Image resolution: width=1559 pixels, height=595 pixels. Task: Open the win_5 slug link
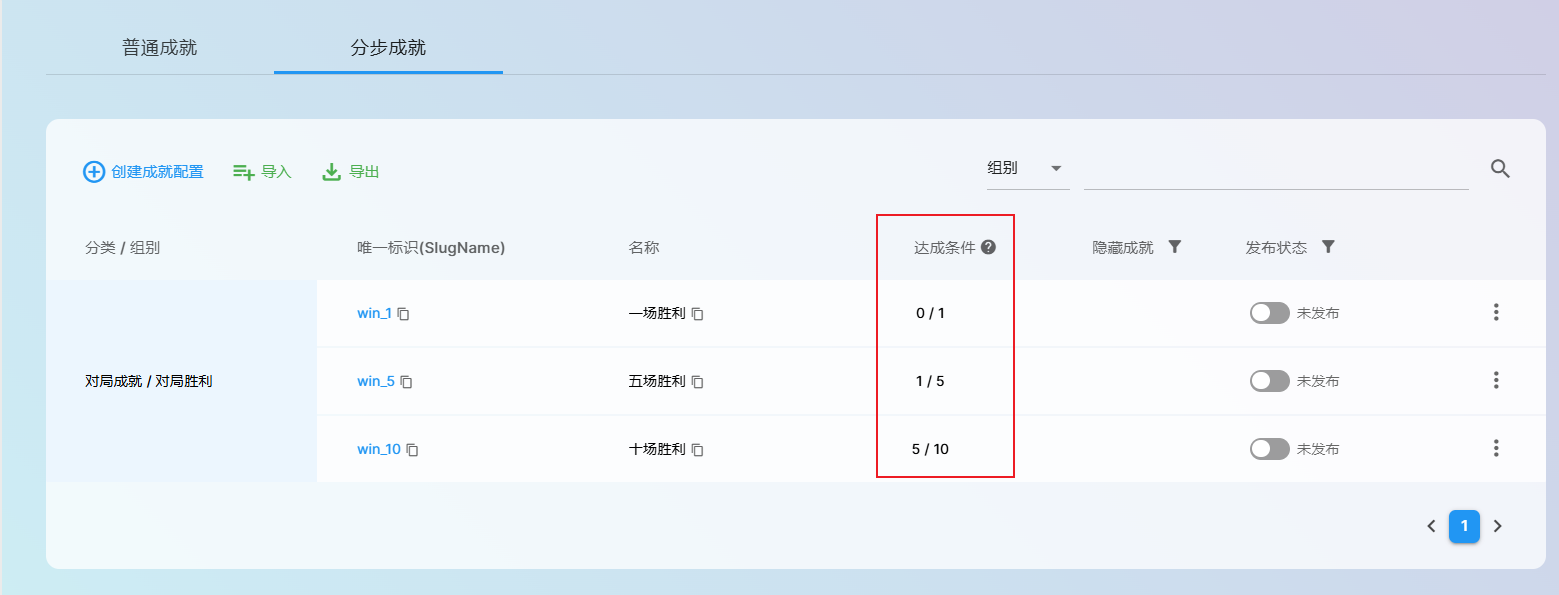376,381
